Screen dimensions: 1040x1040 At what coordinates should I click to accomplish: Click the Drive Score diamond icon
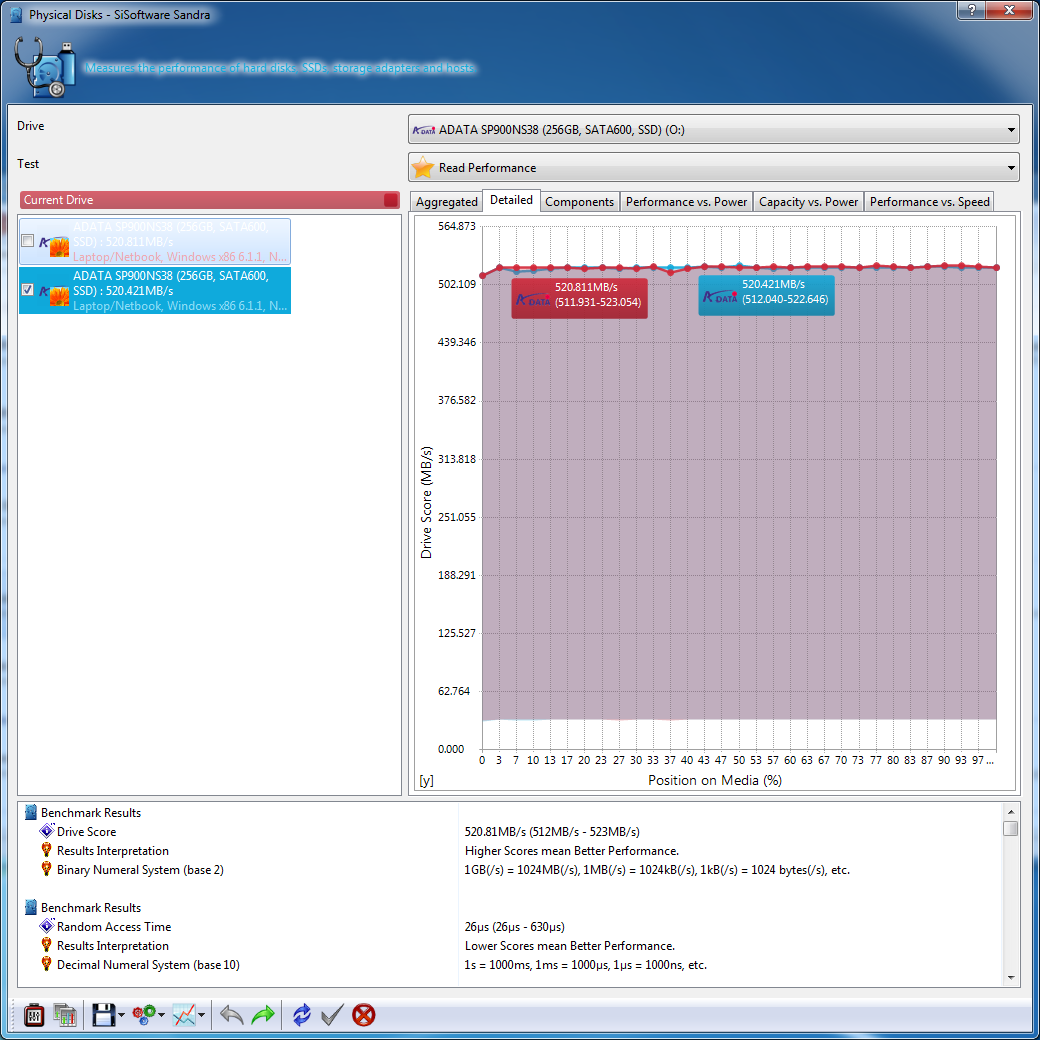point(46,831)
